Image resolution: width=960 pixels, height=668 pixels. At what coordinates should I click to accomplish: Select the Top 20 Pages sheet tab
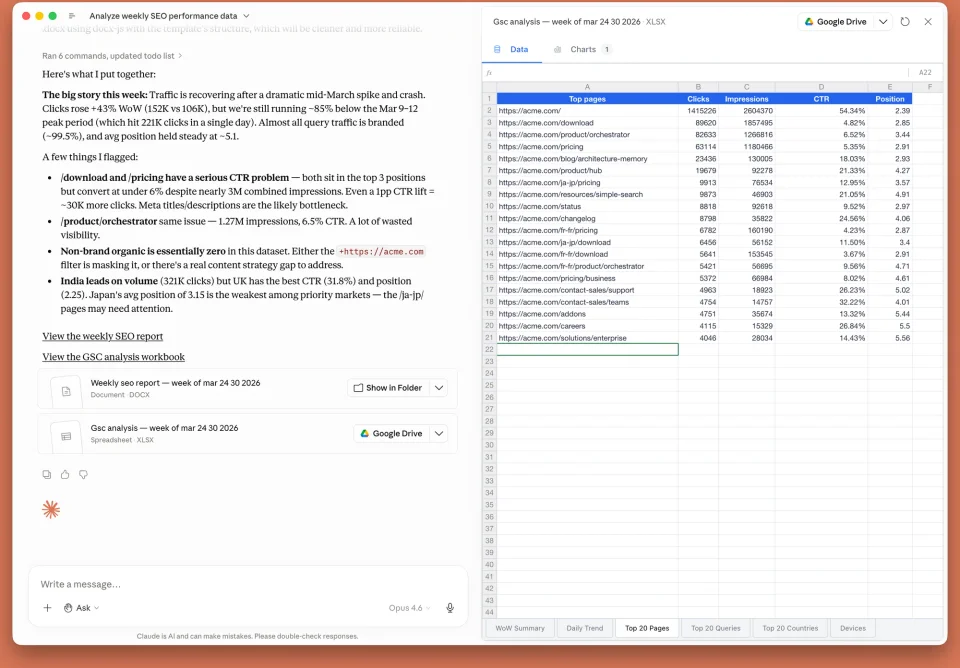coord(647,628)
